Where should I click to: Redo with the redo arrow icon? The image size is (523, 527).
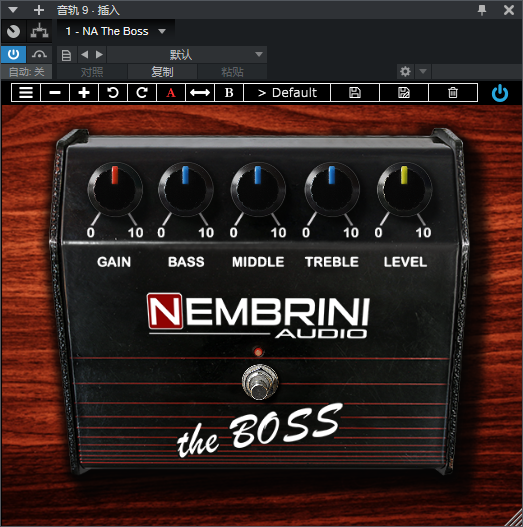(142, 92)
